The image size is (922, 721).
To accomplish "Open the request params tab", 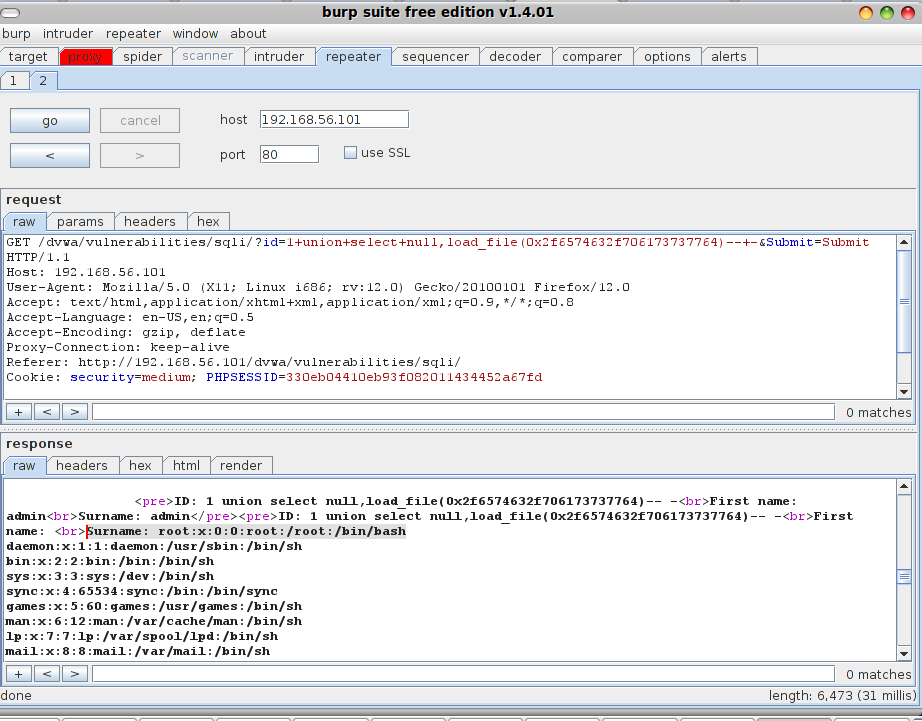I will tap(80, 222).
